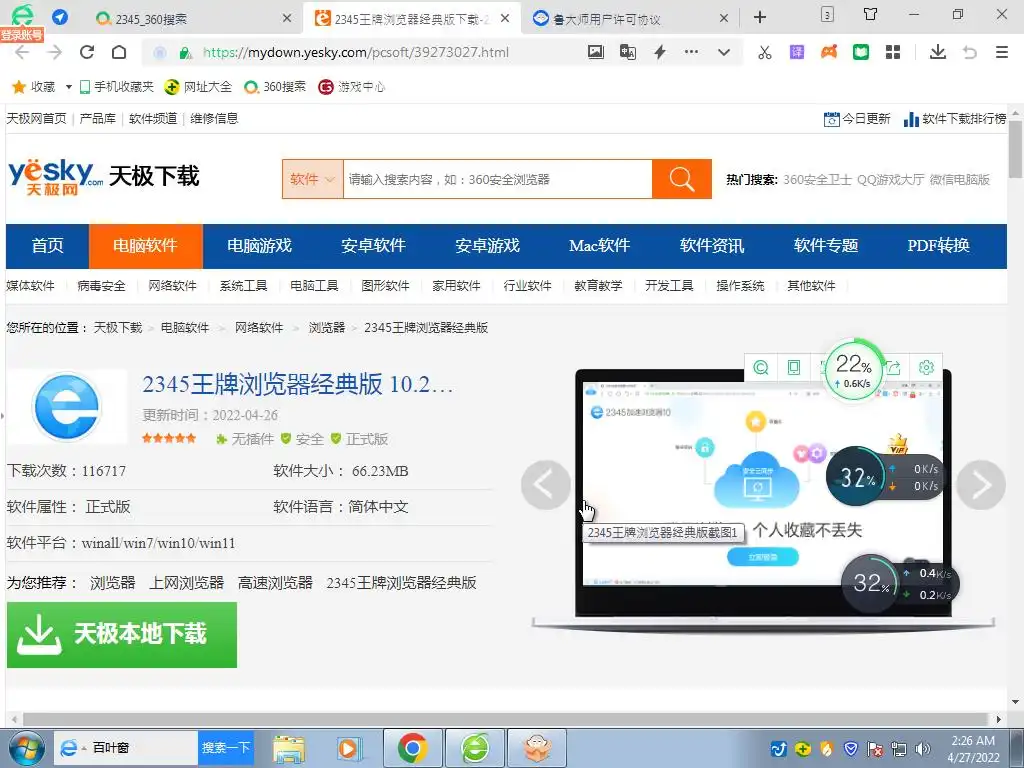Open the orange gamepad extension icon

pyautogui.click(x=829, y=52)
